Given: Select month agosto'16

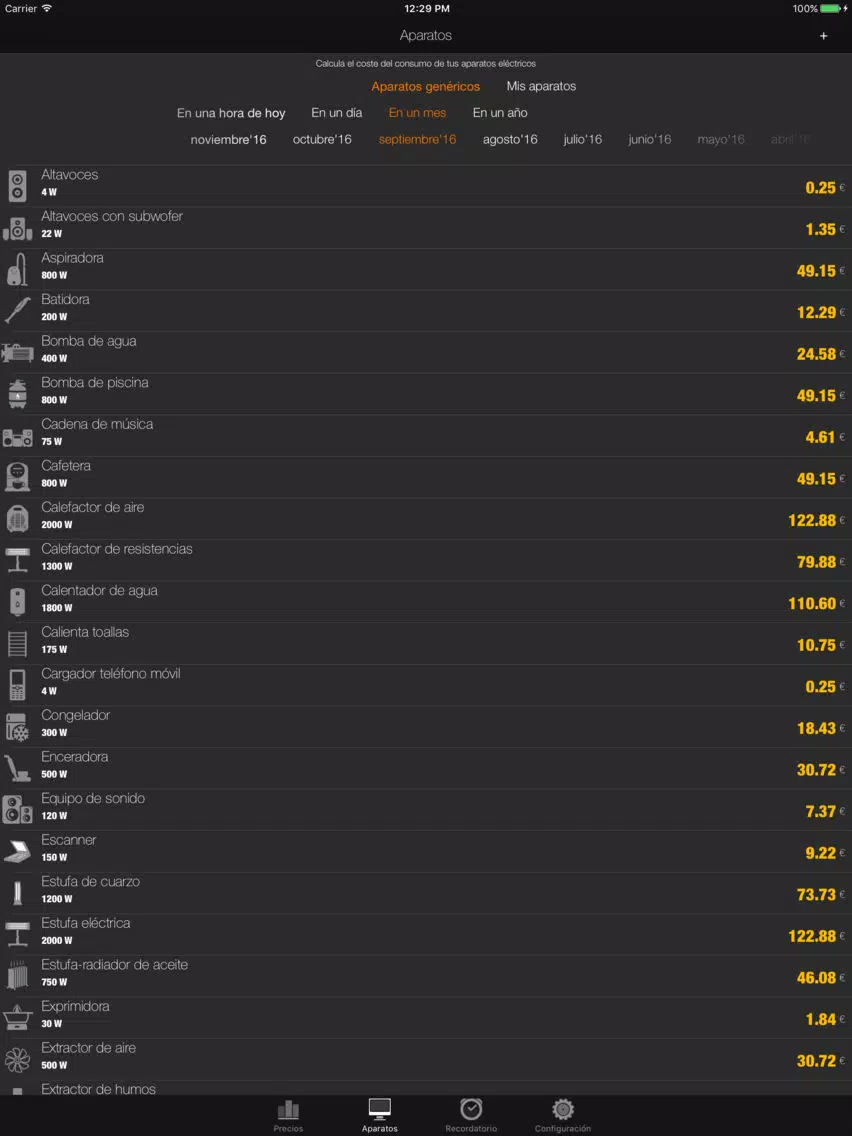Looking at the screenshot, I should (x=510, y=140).
